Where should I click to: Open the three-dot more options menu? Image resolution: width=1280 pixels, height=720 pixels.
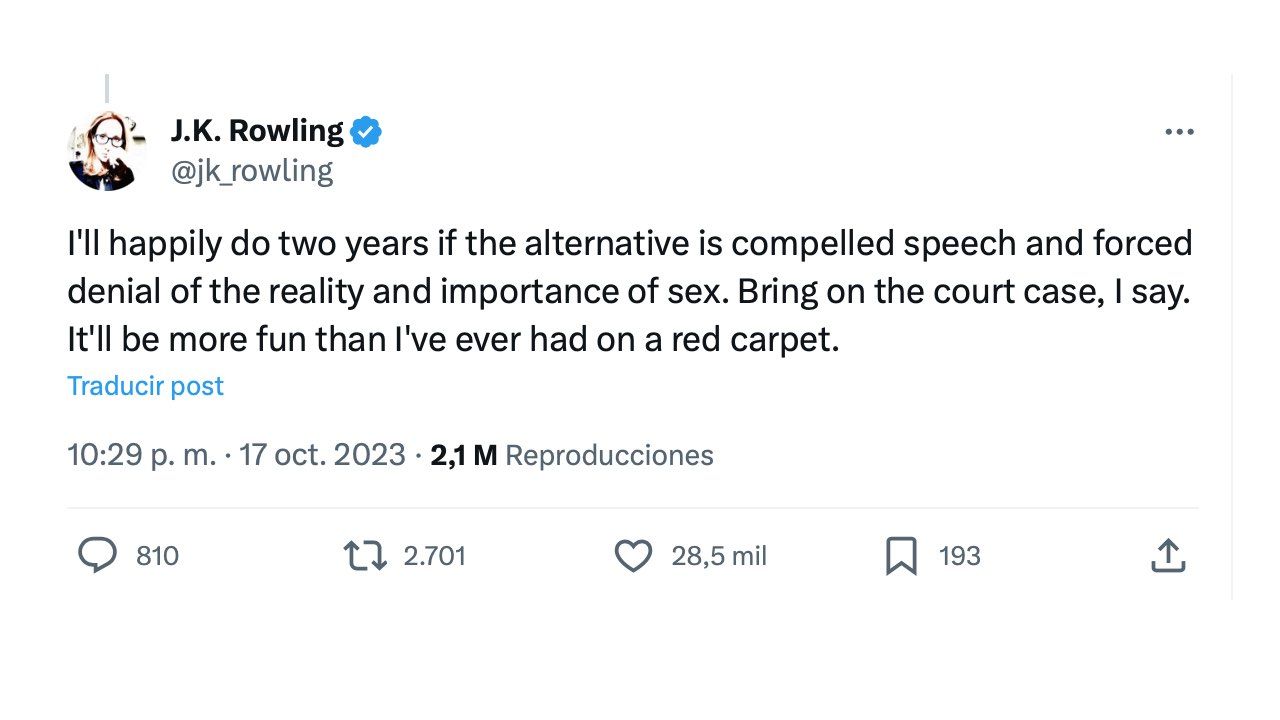pyautogui.click(x=1180, y=132)
